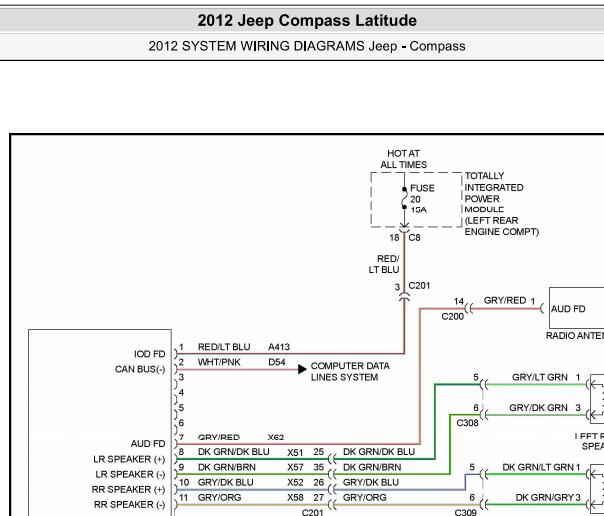This screenshot has height=516, width=604.
Task: Click the 'C8' connector label
Action: [x=414, y=238]
